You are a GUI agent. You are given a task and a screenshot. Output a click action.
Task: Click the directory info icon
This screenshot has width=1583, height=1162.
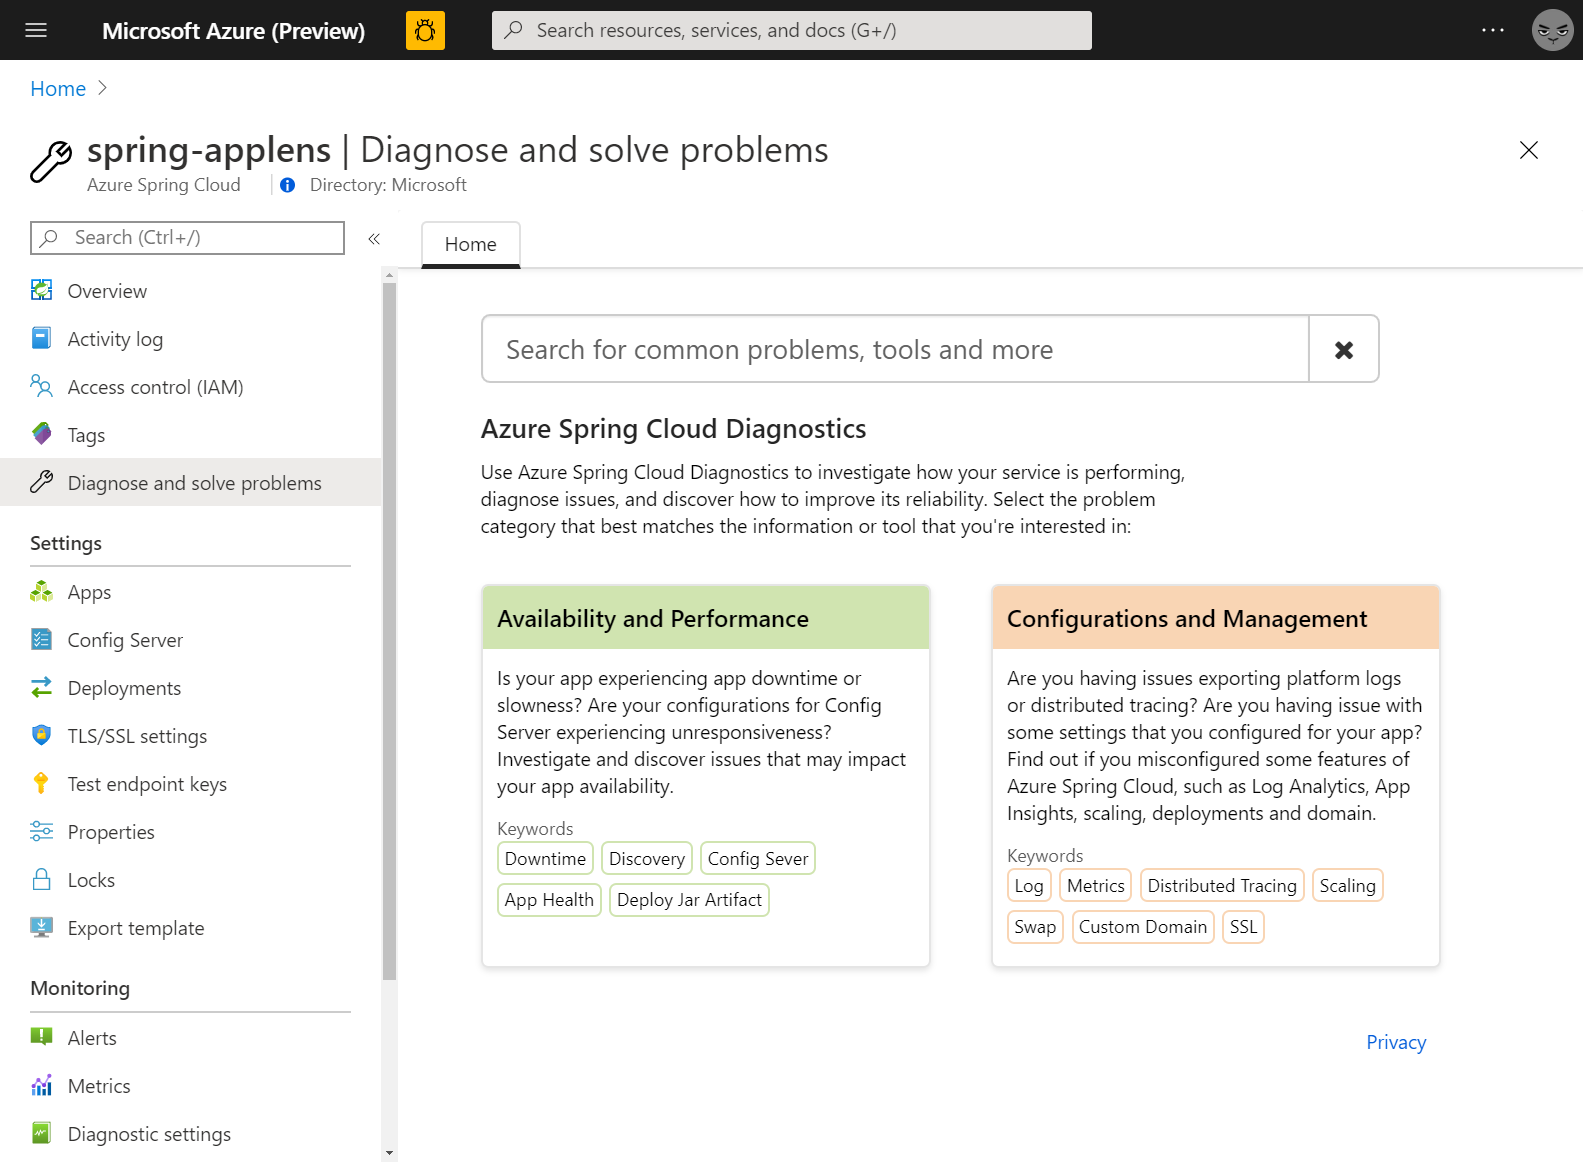288,185
